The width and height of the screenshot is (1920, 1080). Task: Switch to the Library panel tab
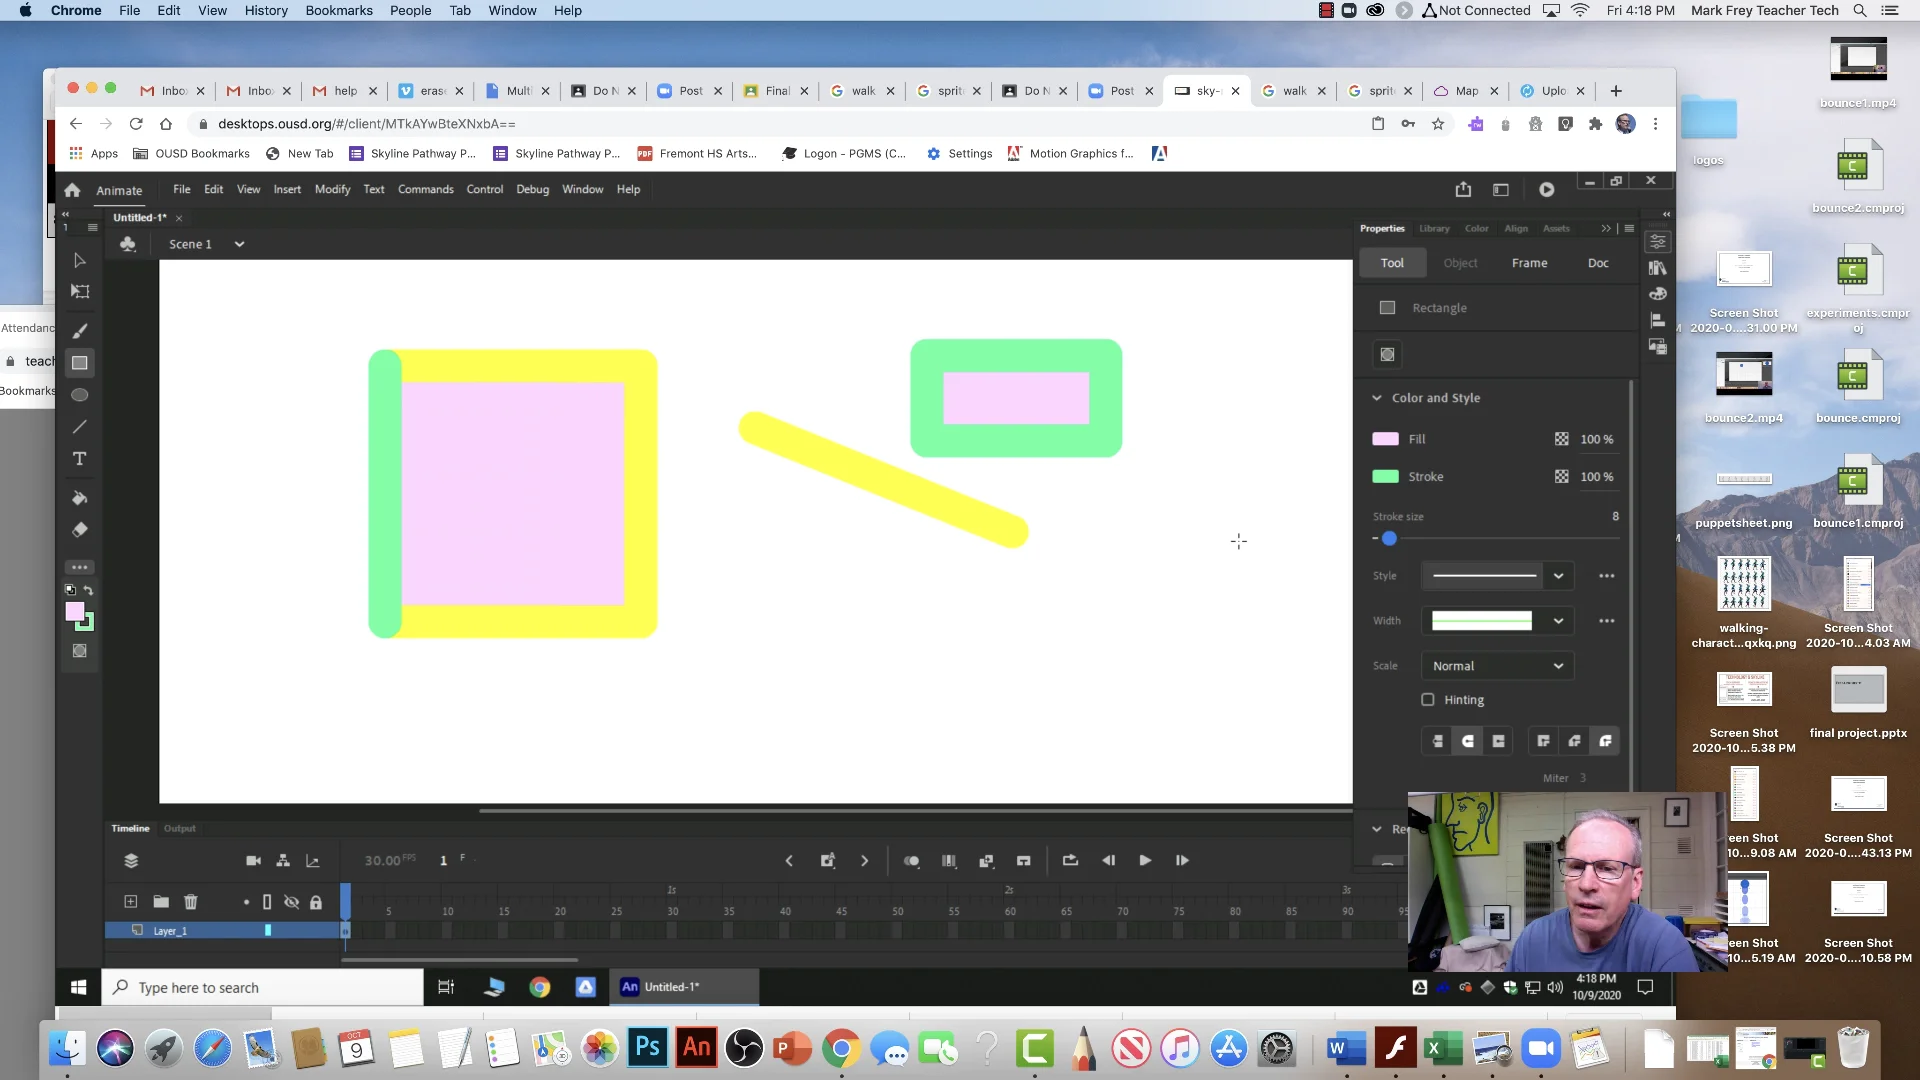[x=1434, y=229]
